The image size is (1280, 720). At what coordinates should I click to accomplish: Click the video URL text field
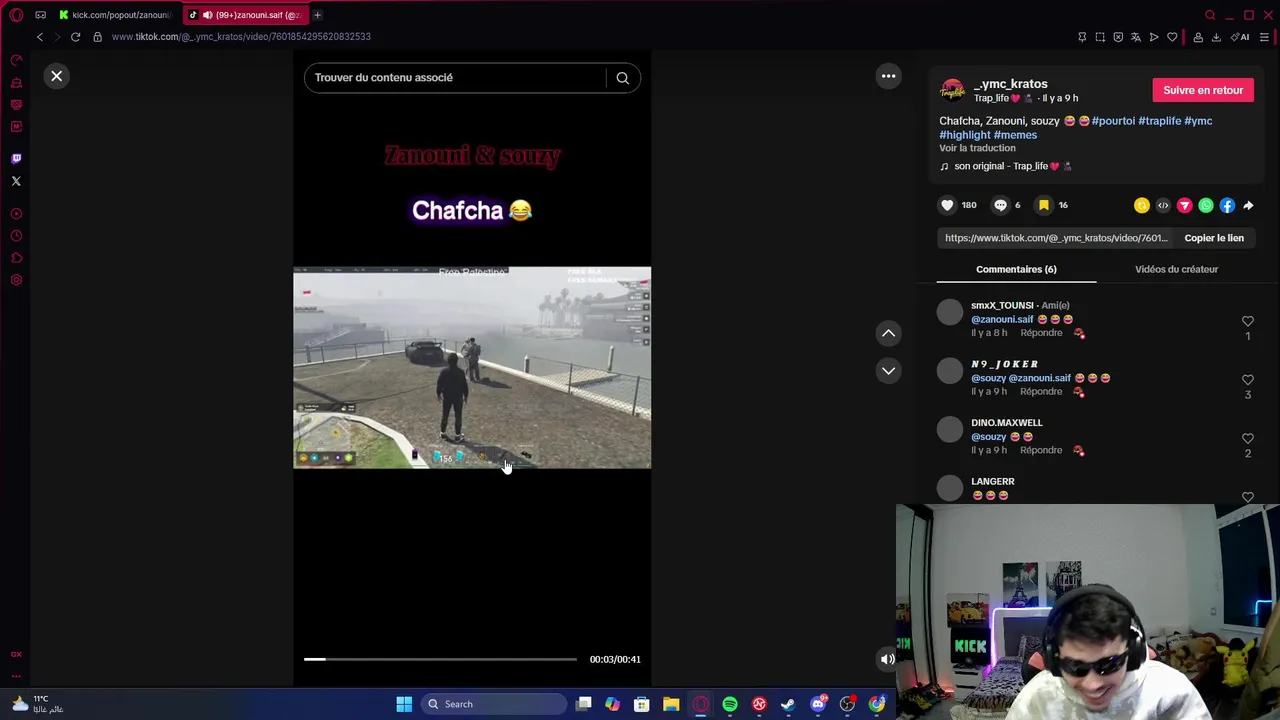click(x=1056, y=238)
